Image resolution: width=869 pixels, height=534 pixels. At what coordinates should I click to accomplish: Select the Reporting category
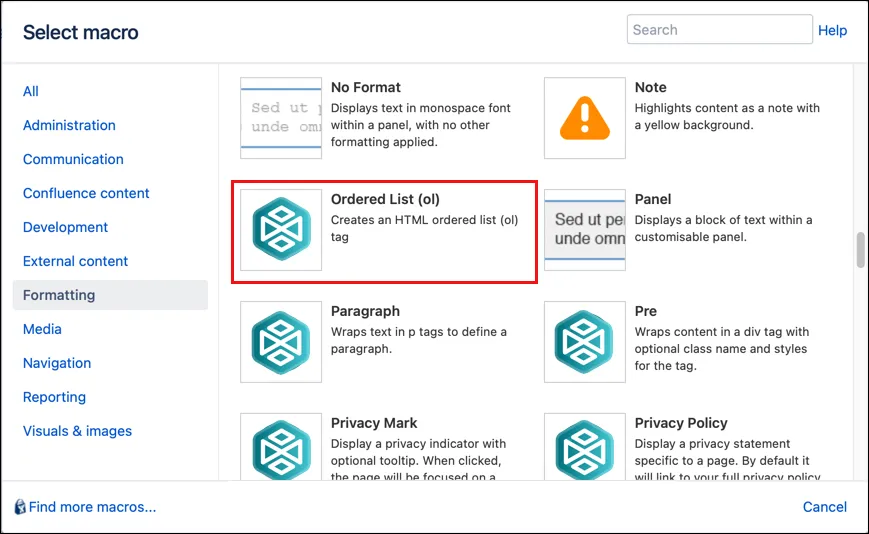(54, 397)
